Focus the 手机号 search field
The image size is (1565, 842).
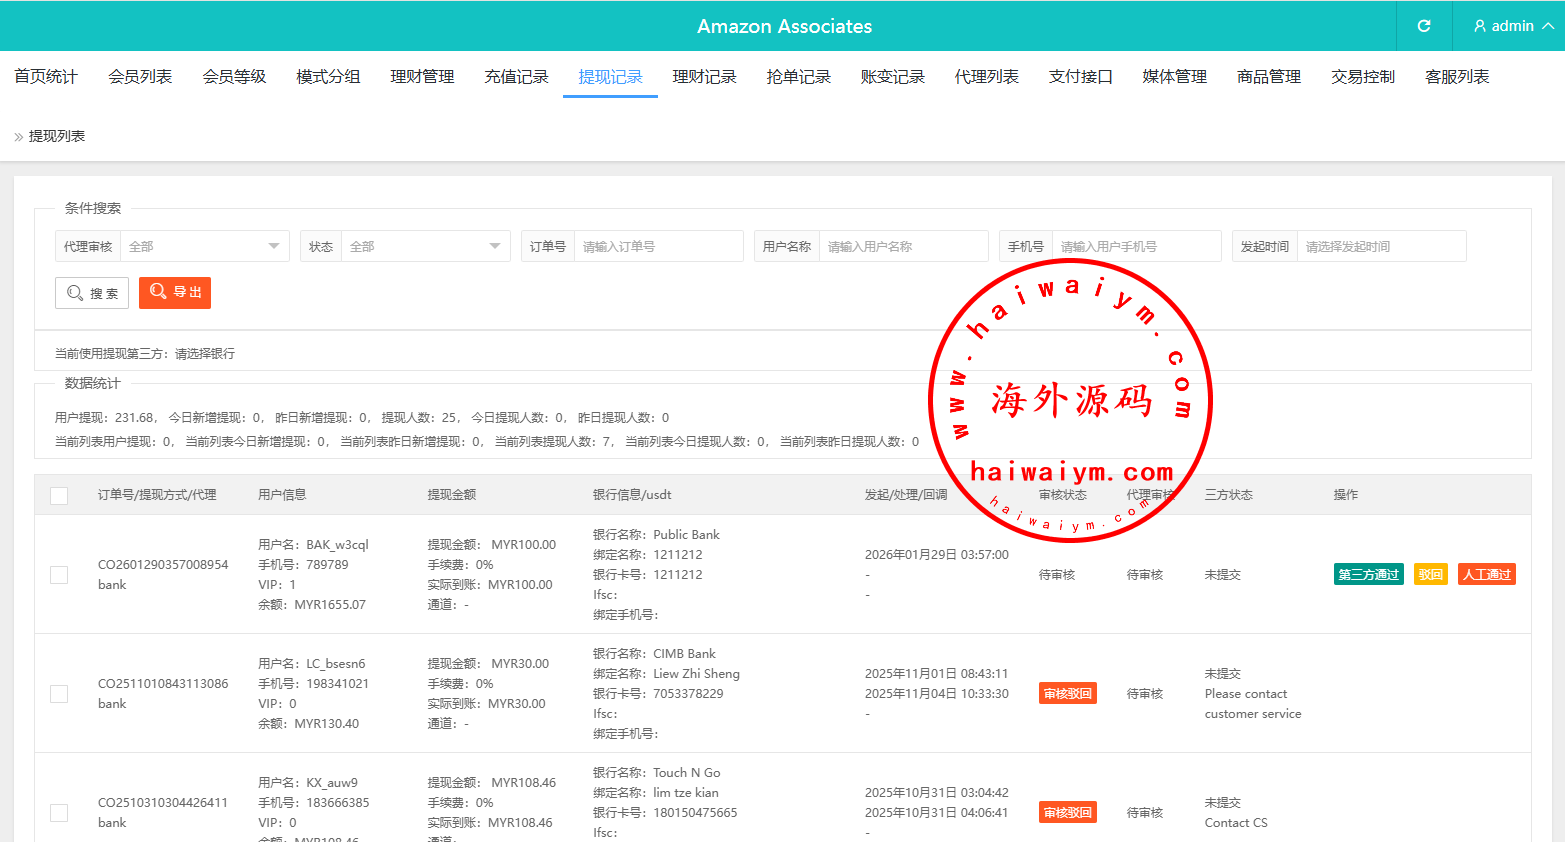pyautogui.click(x=1136, y=246)
